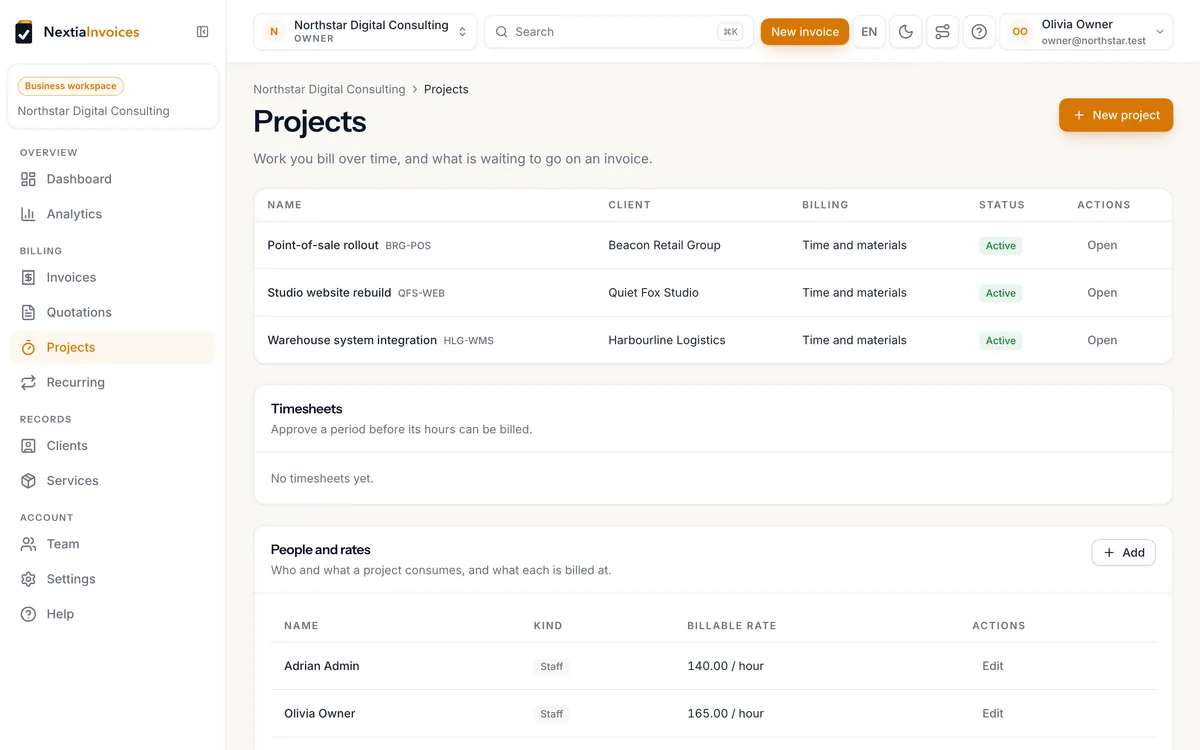Open Team in the Account section
This screenshot has height=750, width=1200.
tap(113, 544)
